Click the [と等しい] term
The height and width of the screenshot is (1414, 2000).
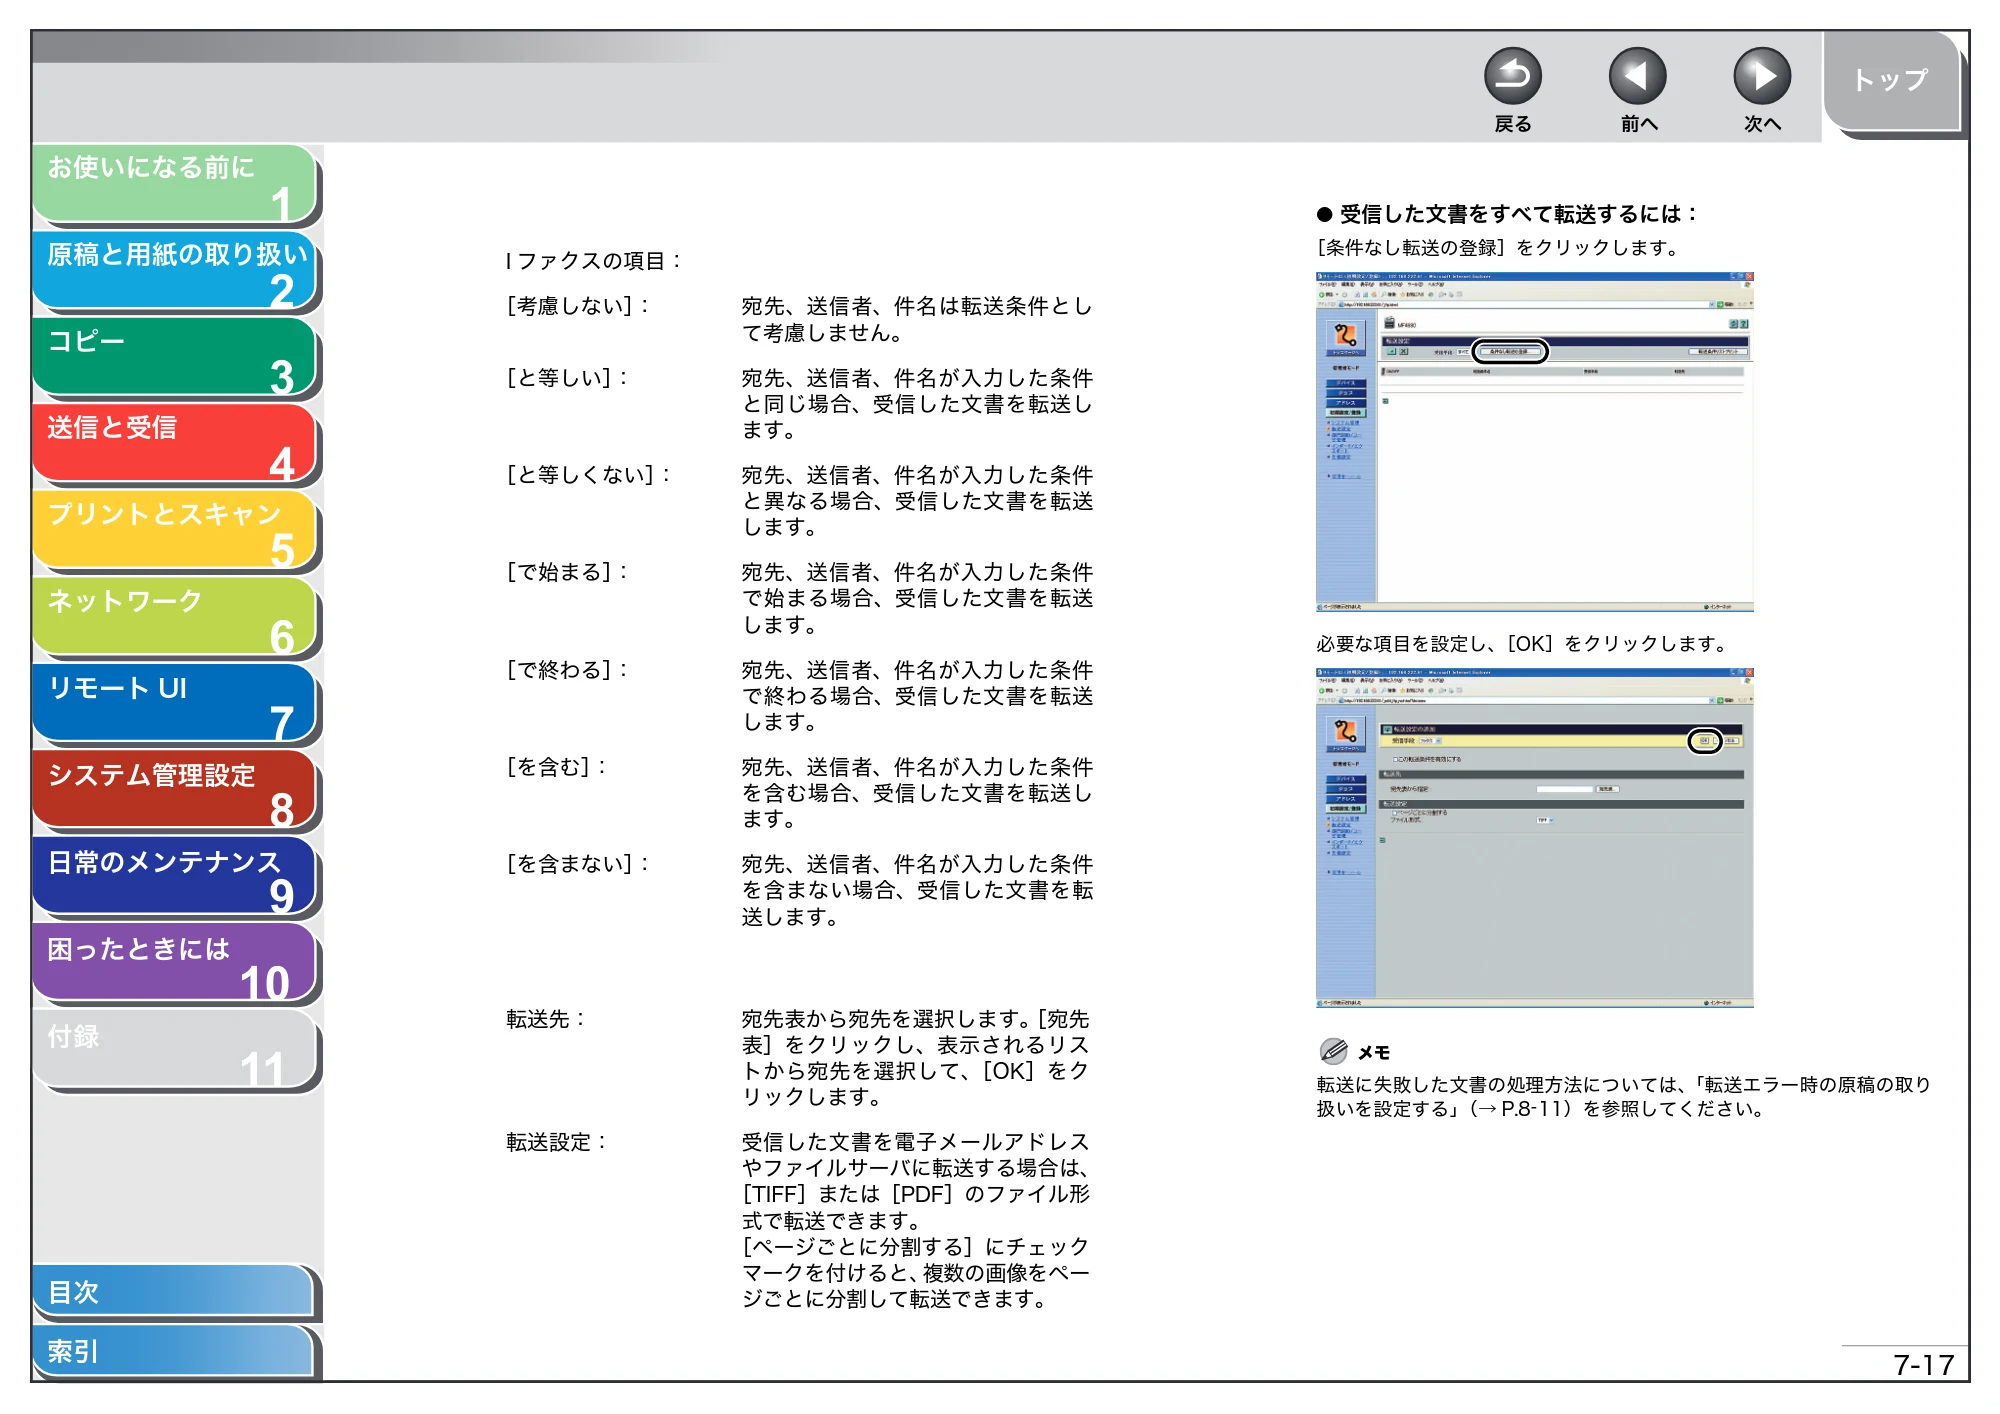[x=568, y=378]
